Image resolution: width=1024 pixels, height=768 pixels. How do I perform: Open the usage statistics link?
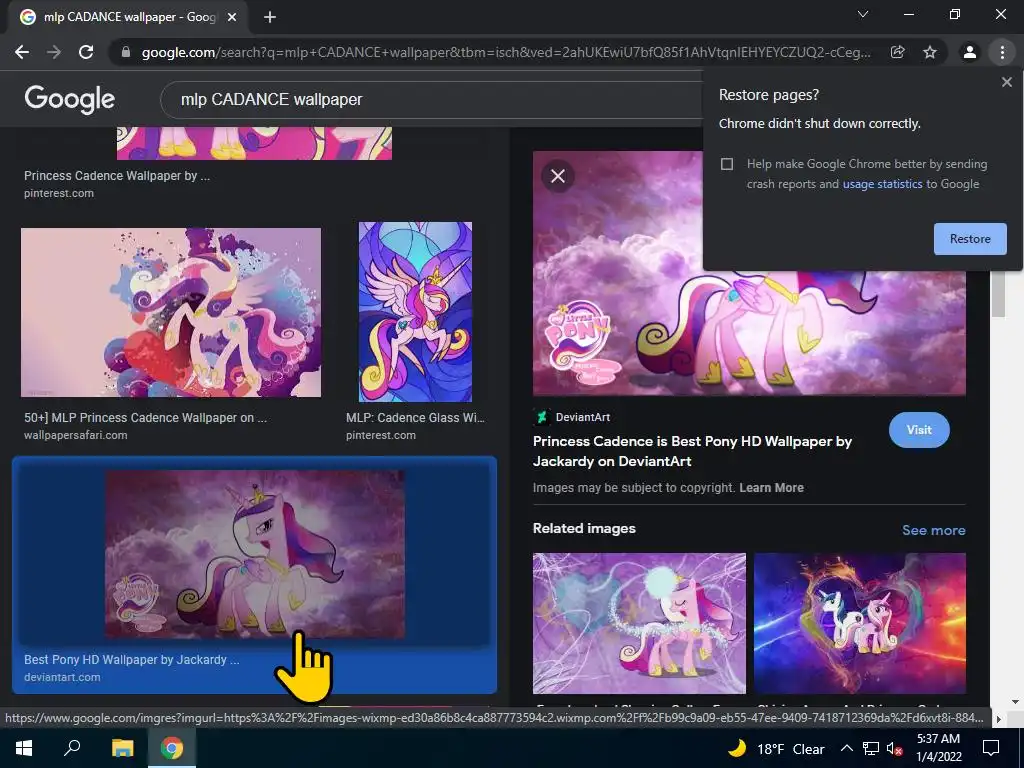coord(882,184)
